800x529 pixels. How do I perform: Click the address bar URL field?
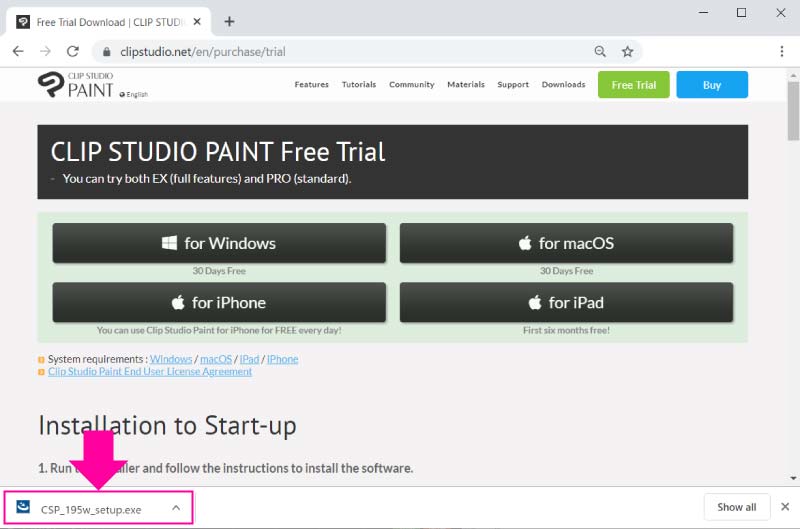(x=340, y=51)
